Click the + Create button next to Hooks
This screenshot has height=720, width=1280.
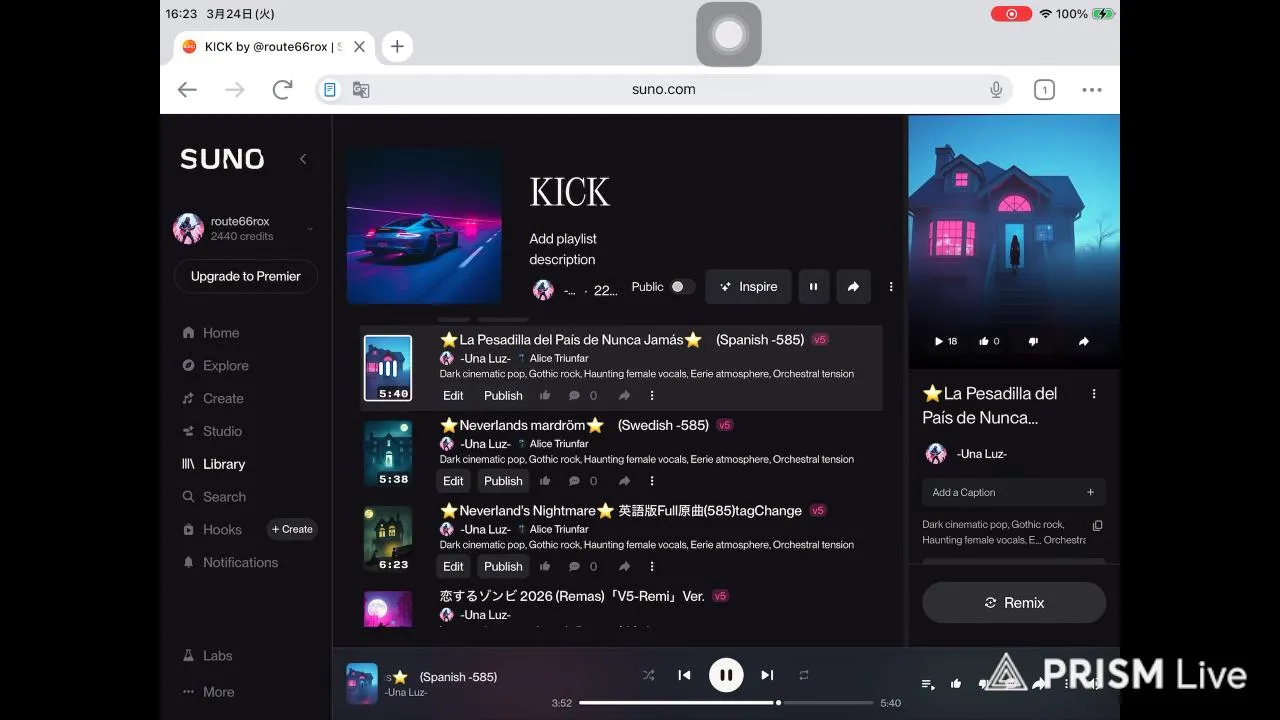292,530
